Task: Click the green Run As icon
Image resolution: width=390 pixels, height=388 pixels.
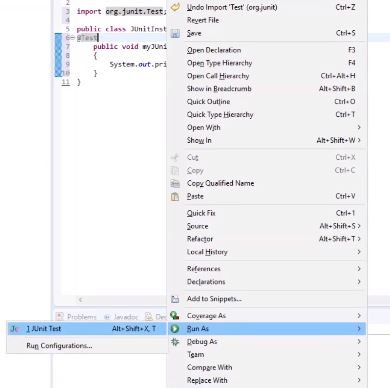Action: (175, 329)
